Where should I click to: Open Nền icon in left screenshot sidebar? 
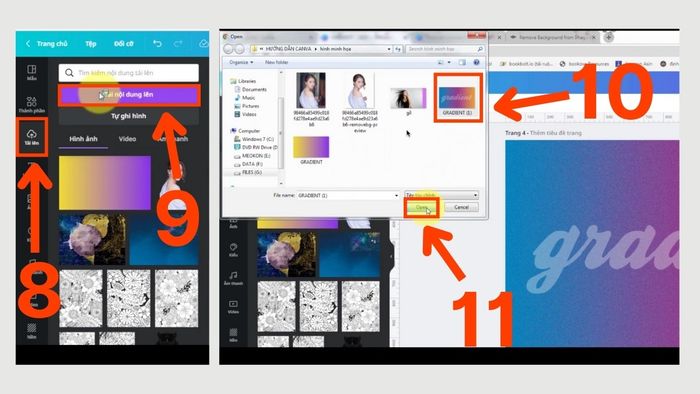pyautogui.click(x=32, y=331)
